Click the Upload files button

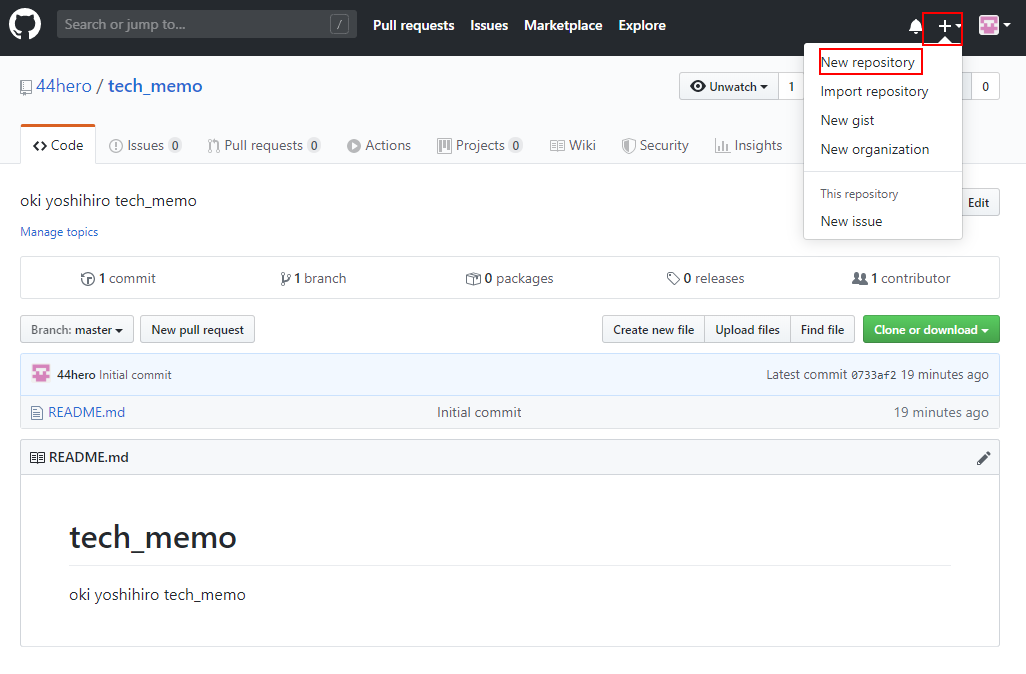(x=747, y=330)
